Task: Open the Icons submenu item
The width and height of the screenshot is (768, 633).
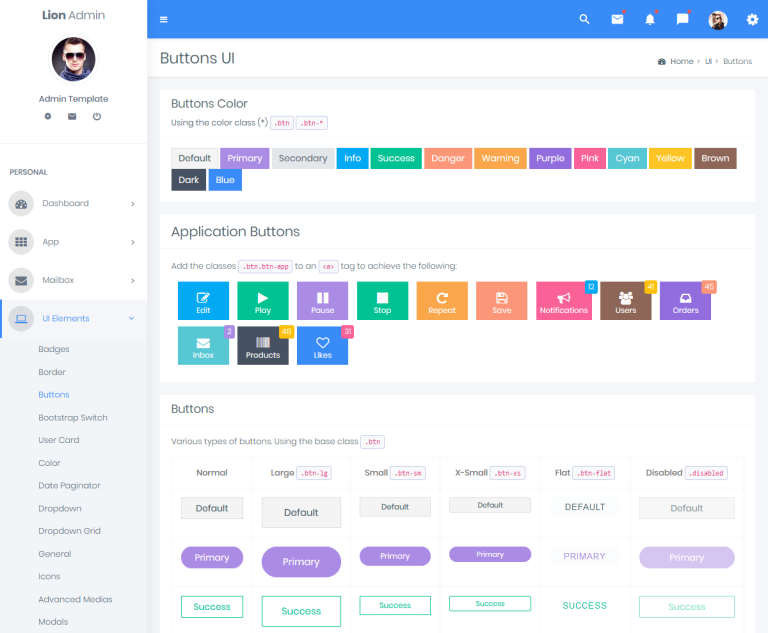Action: 49,577
